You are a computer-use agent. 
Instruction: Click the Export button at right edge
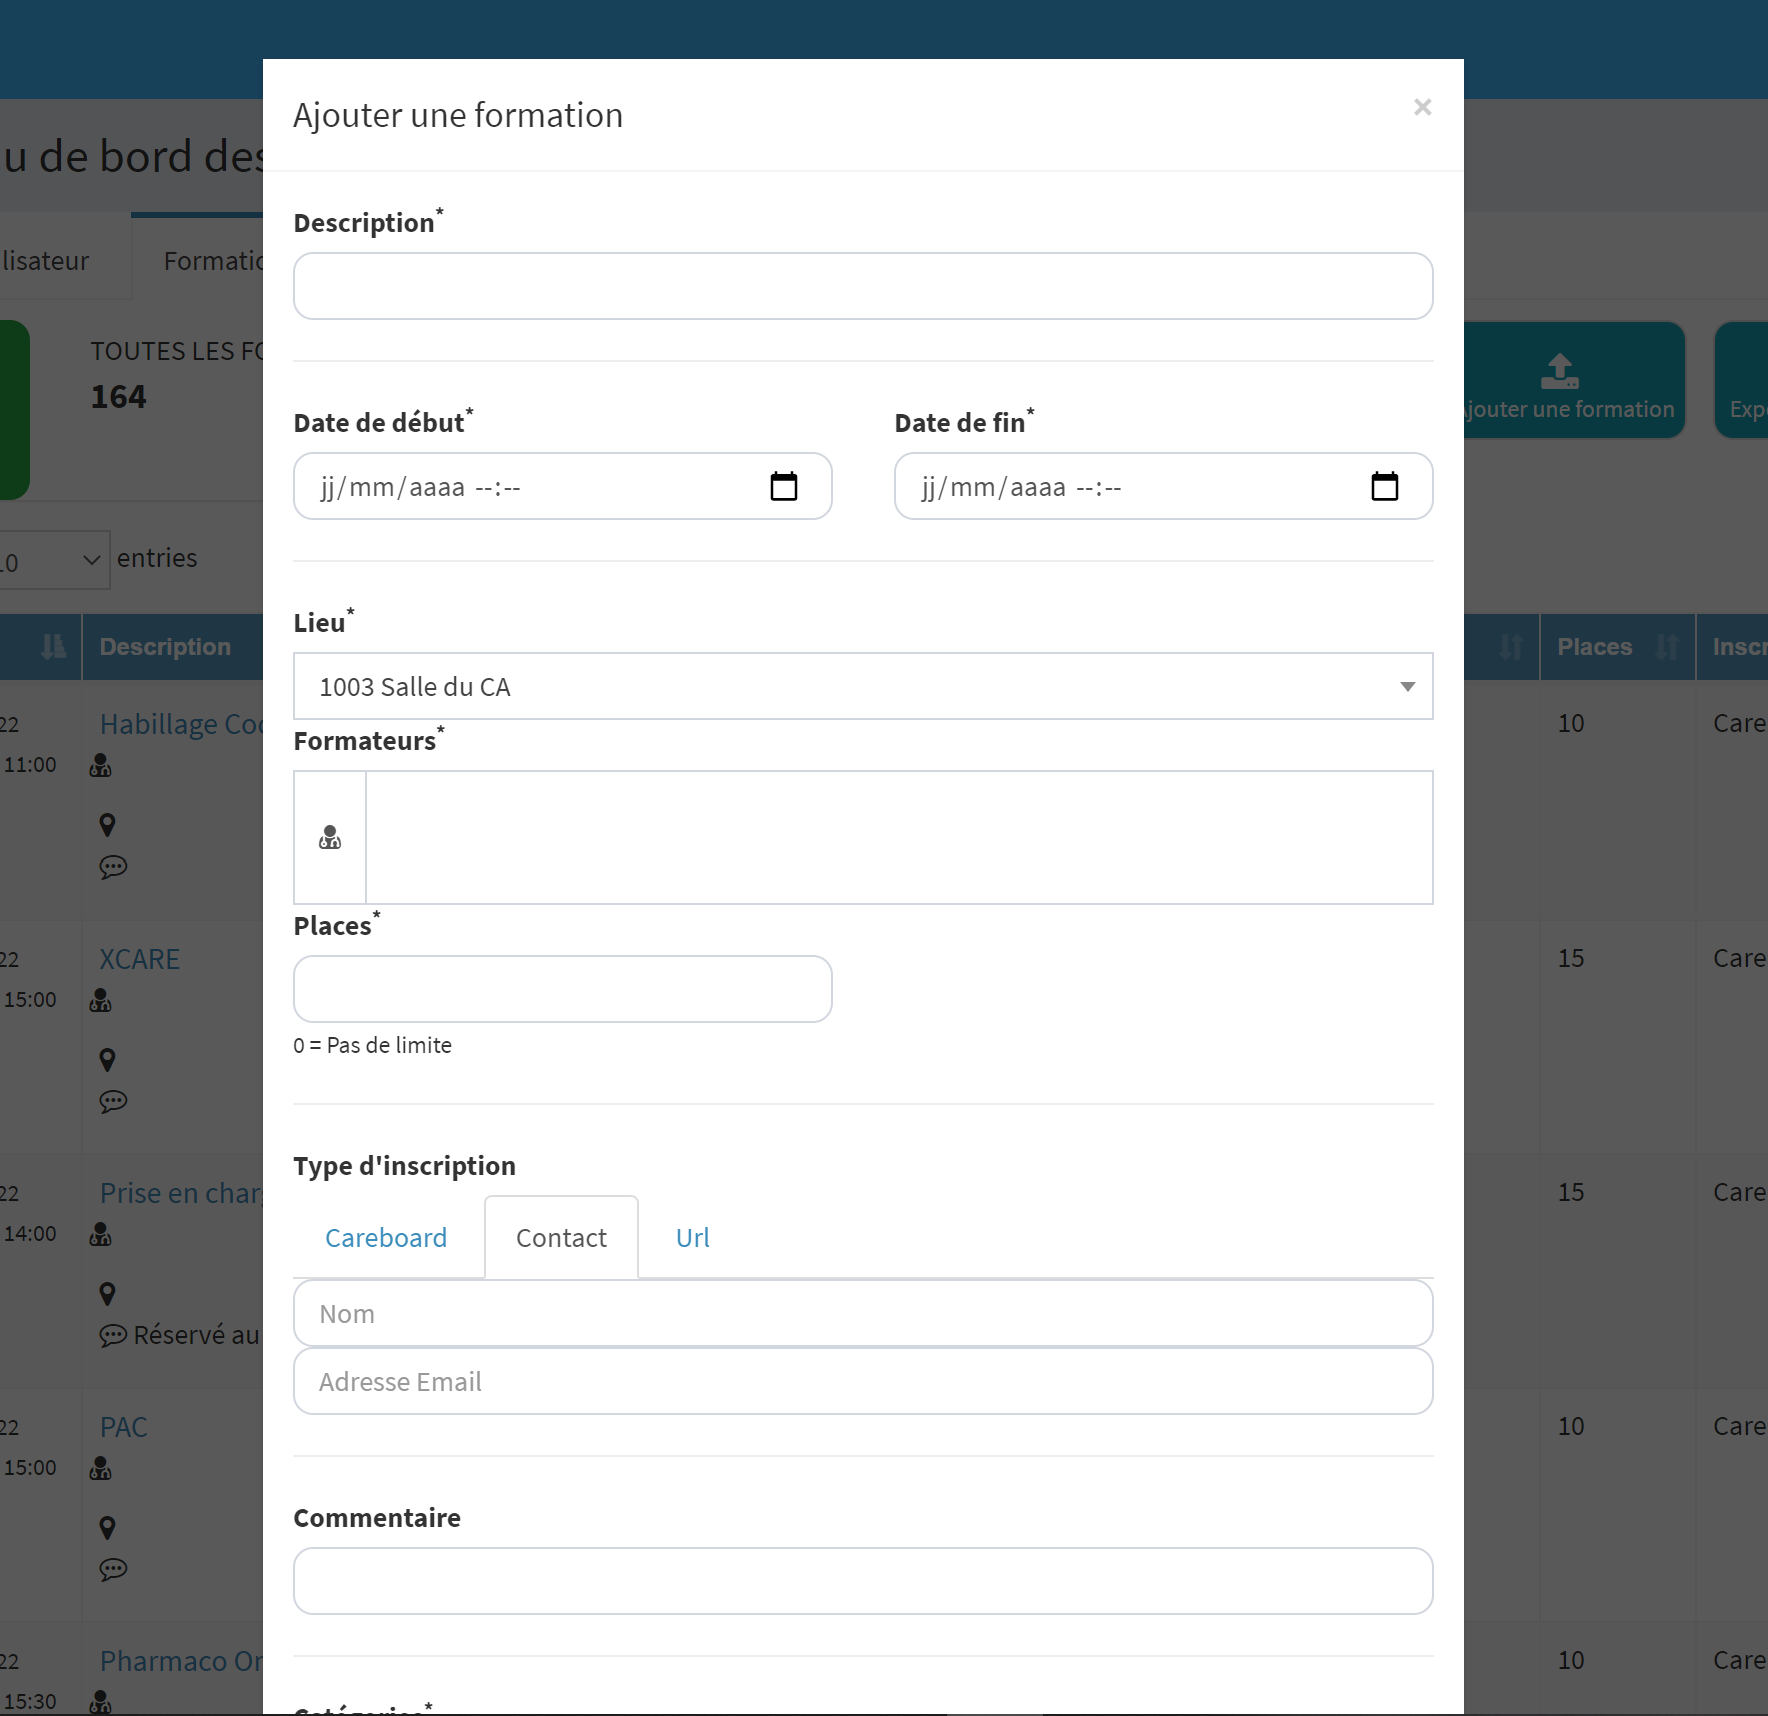point(1742,380)
